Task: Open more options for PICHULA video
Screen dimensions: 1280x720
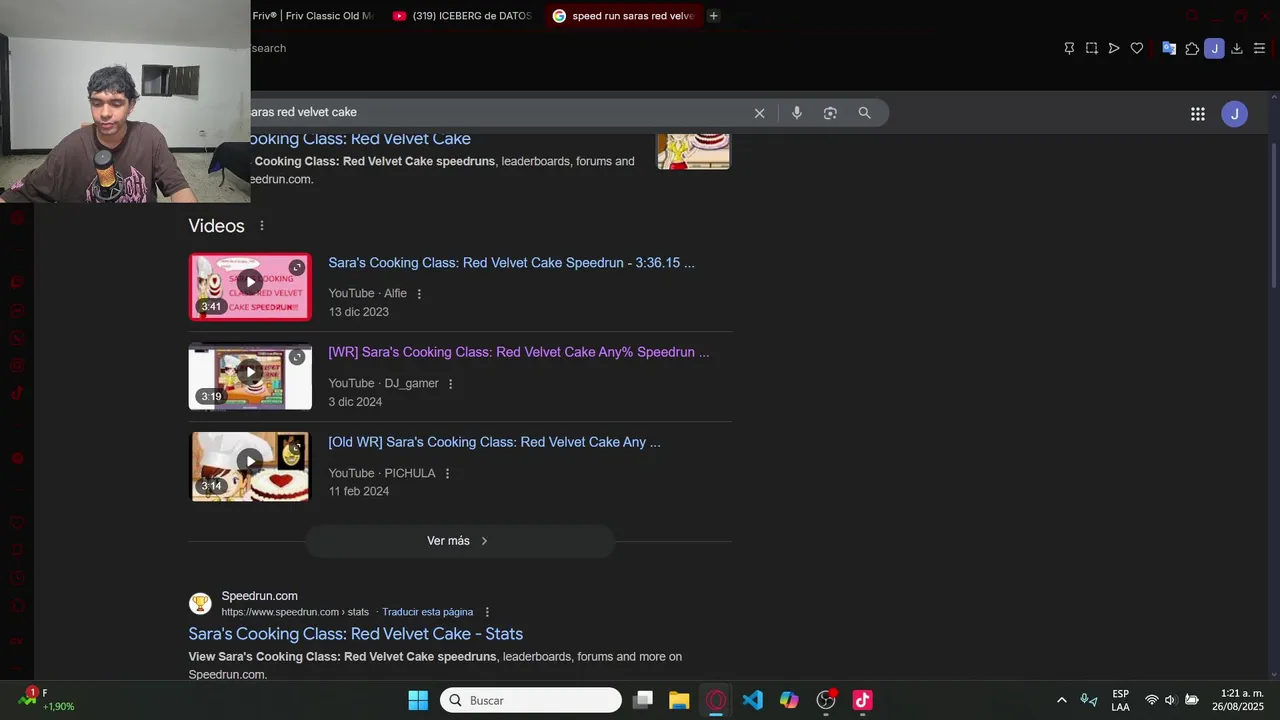Action: (447, 474)
